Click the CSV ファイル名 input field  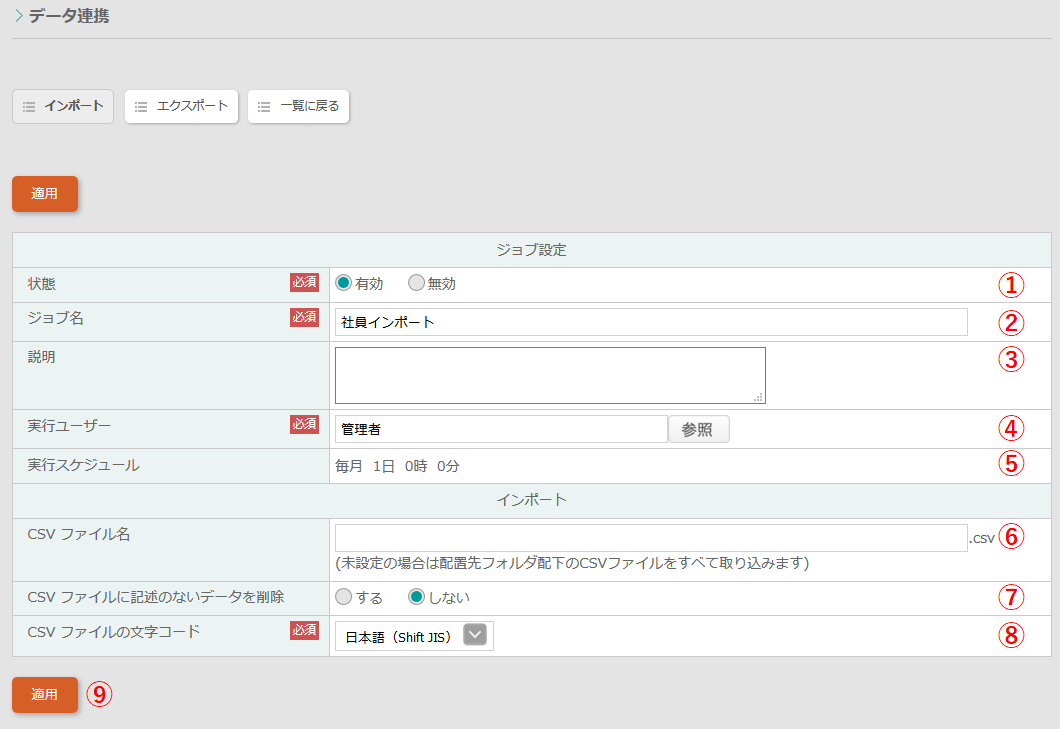click(651, 538)
